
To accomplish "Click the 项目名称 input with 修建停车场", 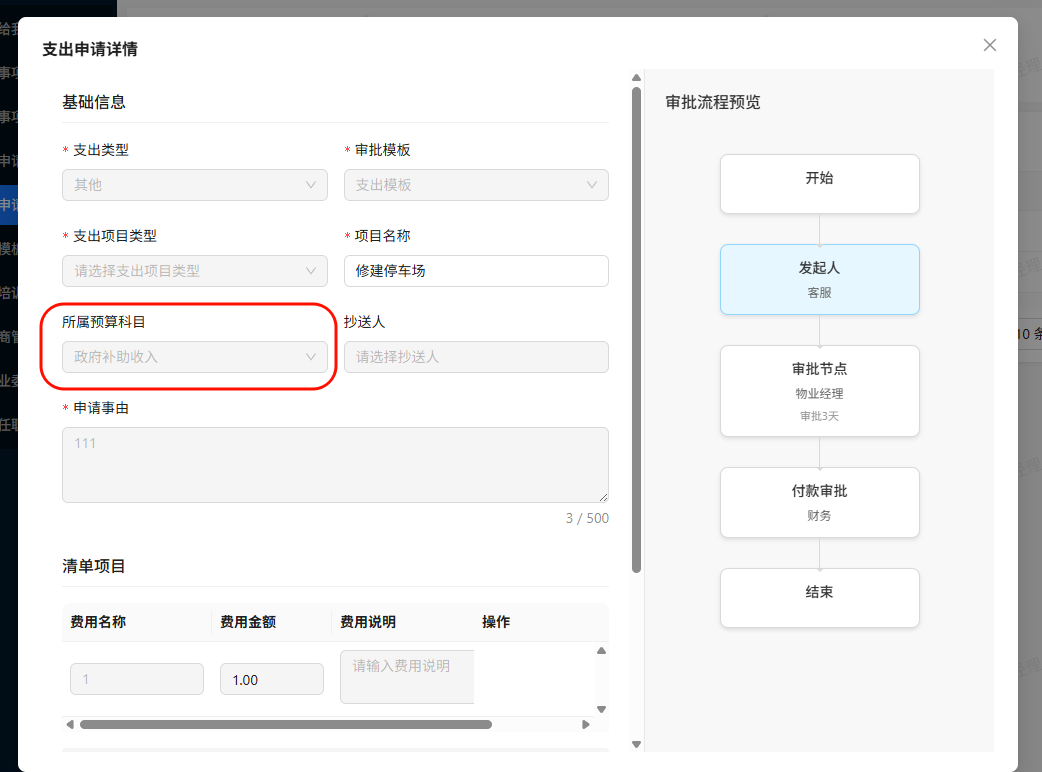I will [476, 271].
